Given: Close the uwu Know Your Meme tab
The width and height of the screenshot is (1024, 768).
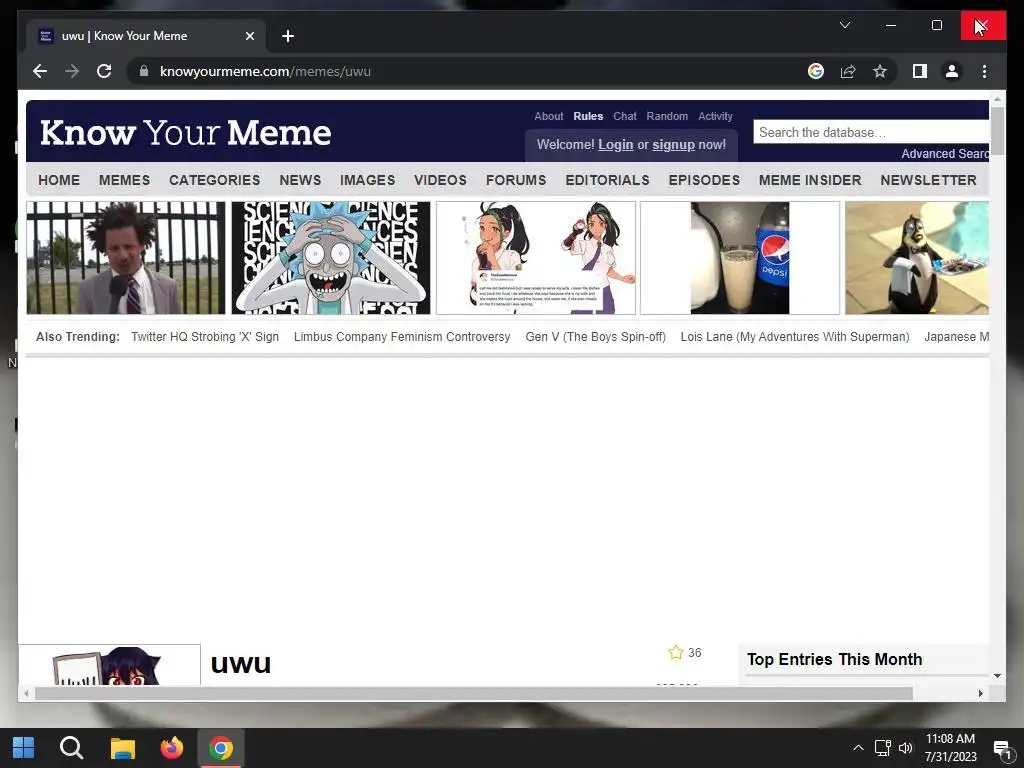Looking at the screenshot, I should pyautogui.click(x=249, y=36).
